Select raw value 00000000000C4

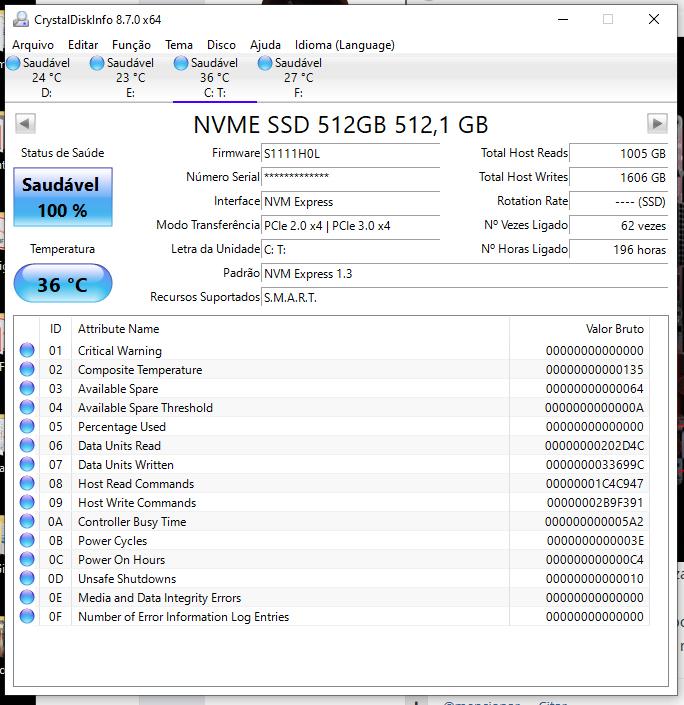tap(595, 559)
